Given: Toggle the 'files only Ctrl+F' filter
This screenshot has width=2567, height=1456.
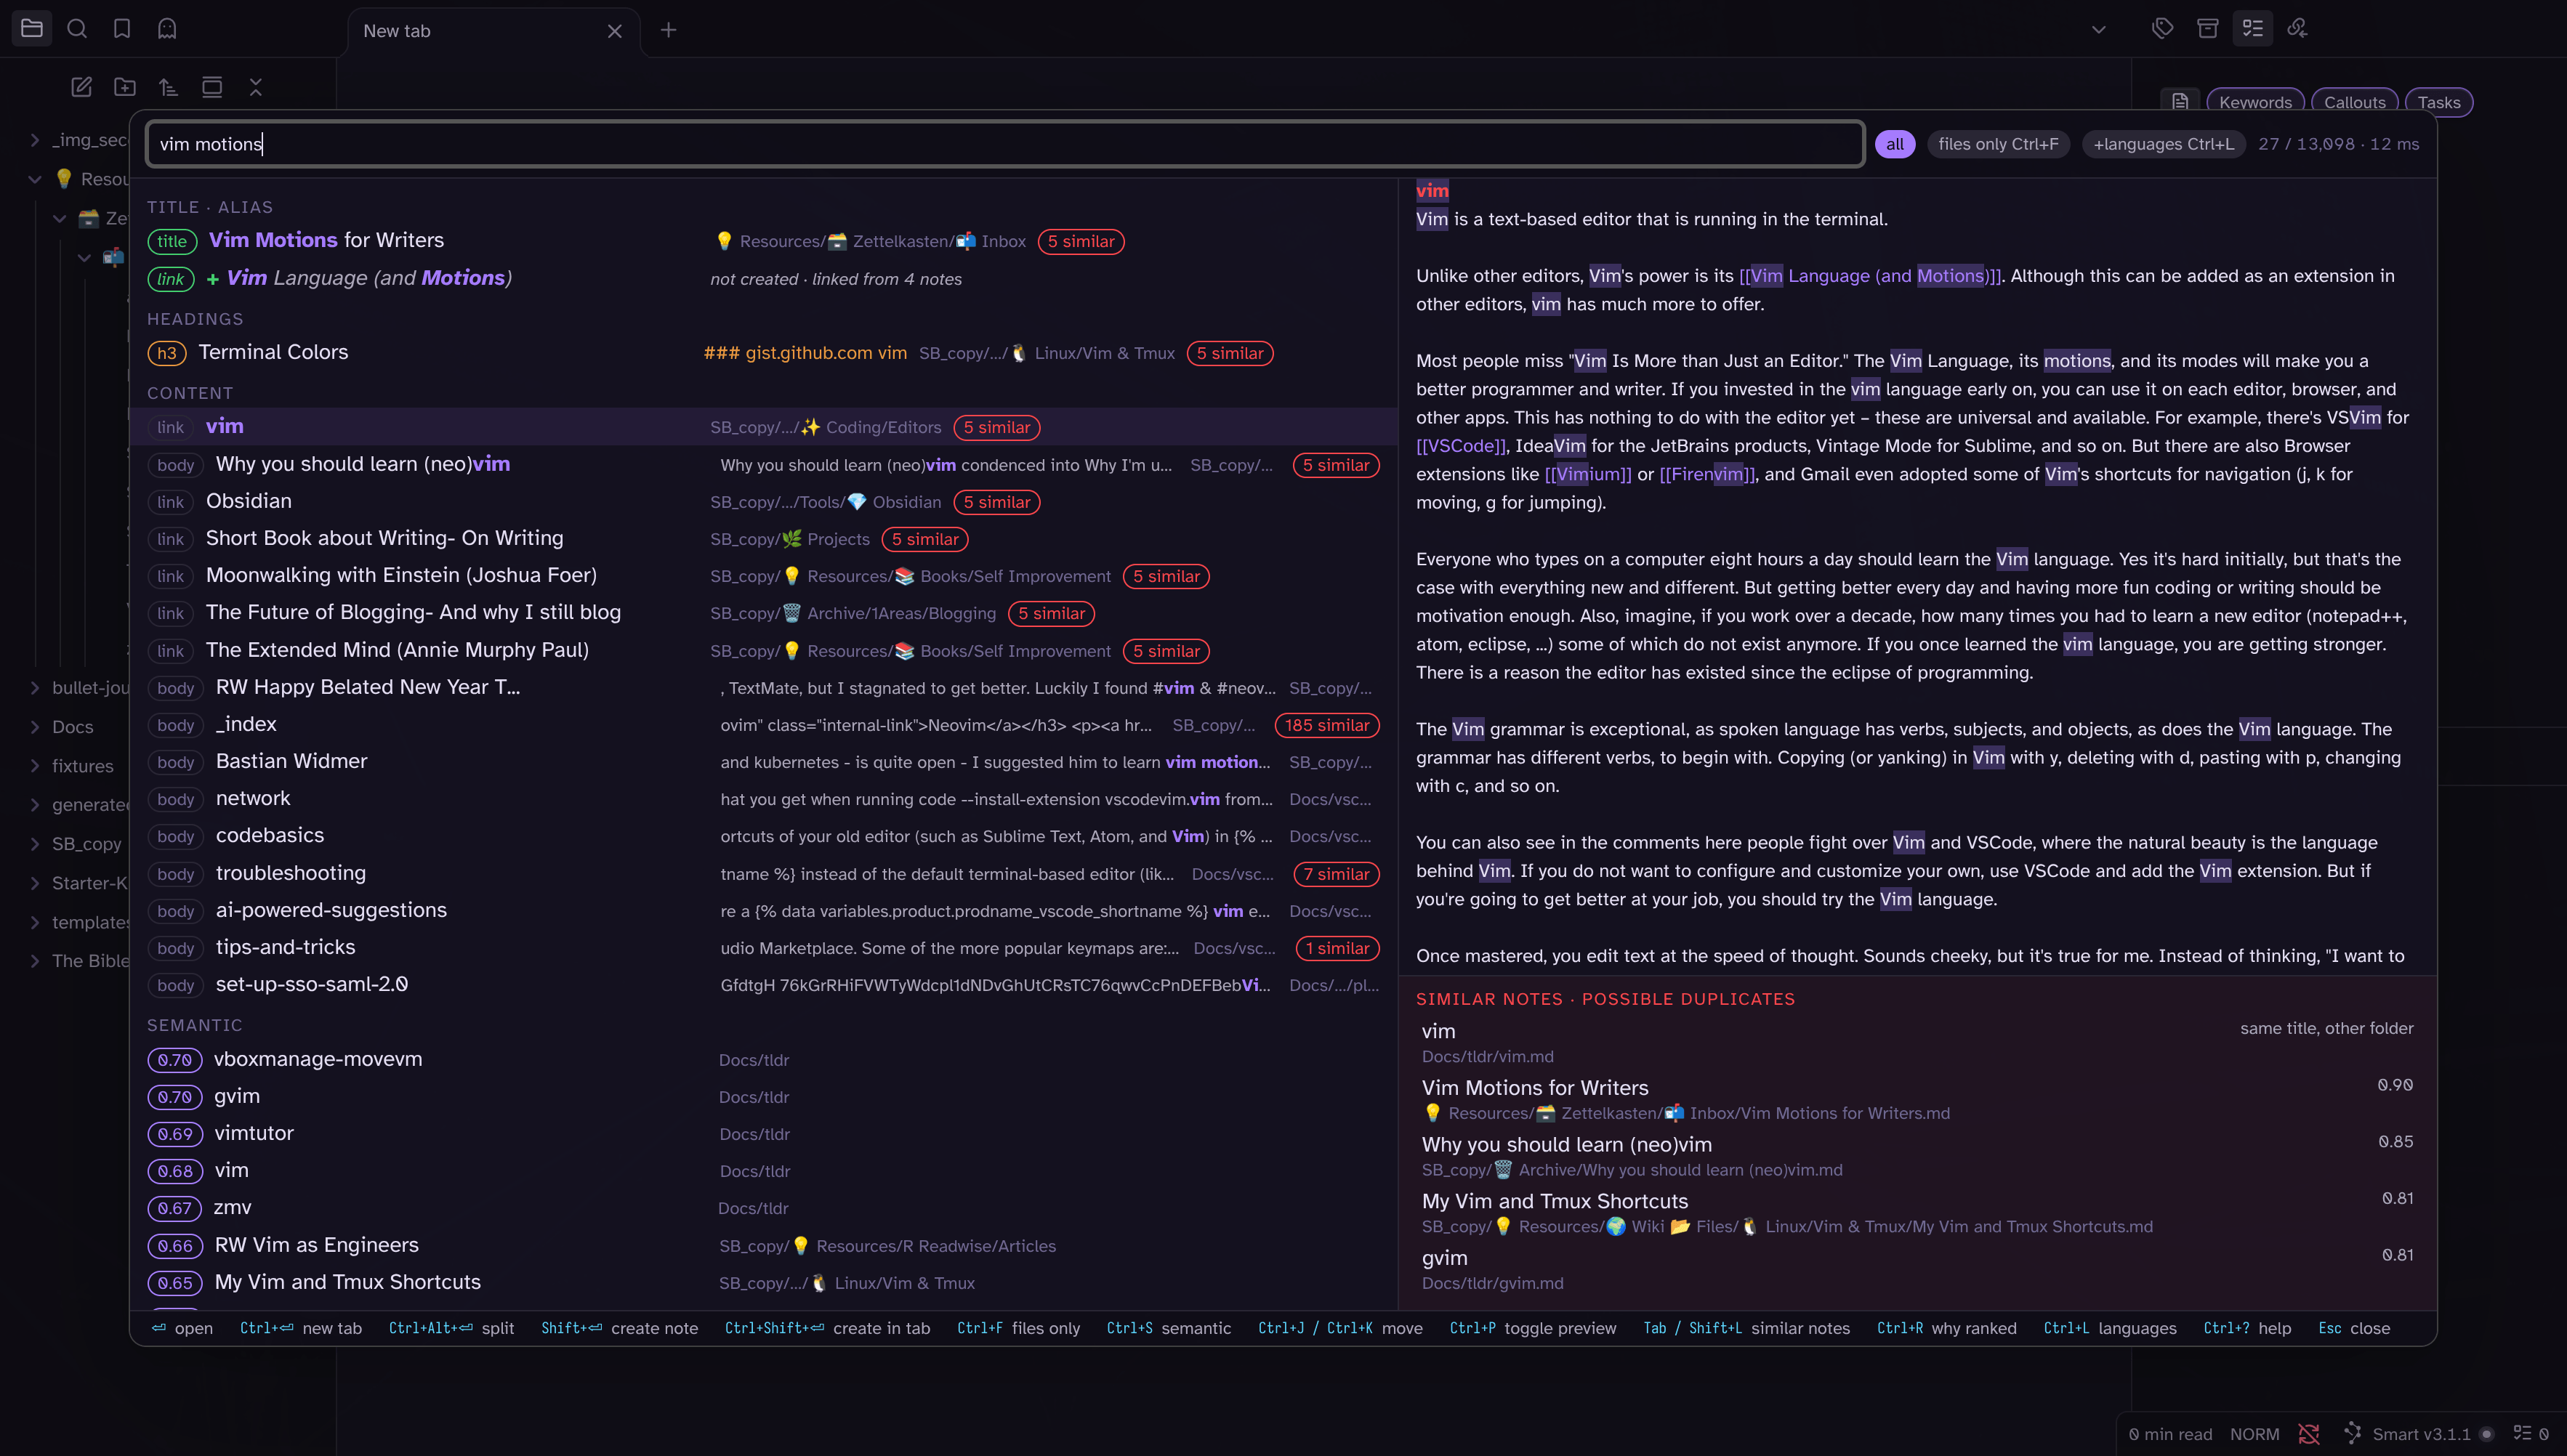Looking at the screenshot, I should (x=1998, y=144).
